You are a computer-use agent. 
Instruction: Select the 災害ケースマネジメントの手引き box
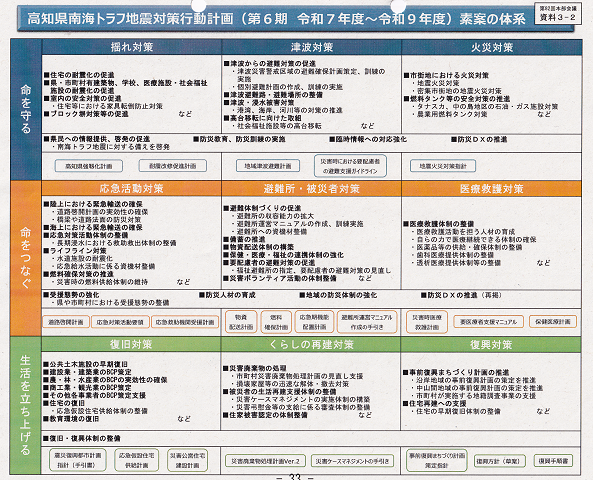click(x=352, y=461)
